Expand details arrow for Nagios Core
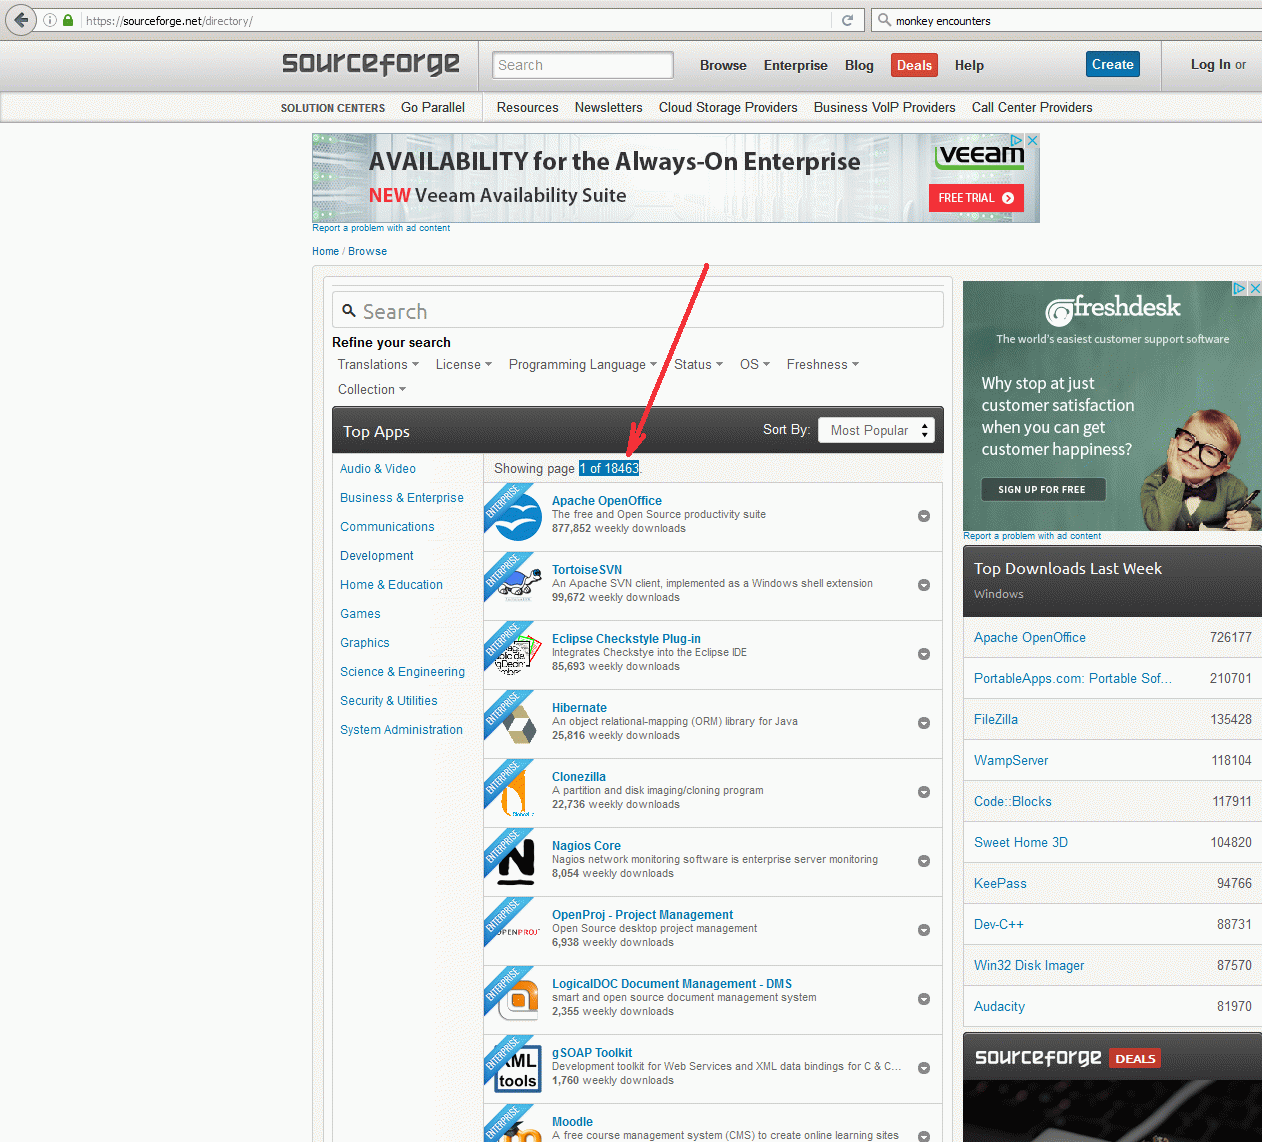The width and height of the screenshot is (1262, 1142). click(924, 861)
